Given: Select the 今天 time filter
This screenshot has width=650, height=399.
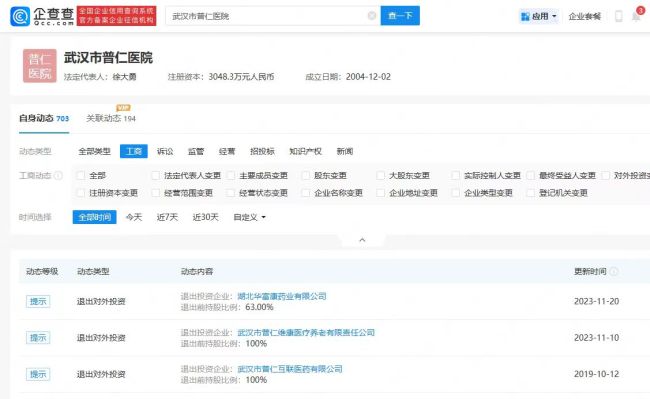Looking at the screenshot, I should [x=133, y=217].
